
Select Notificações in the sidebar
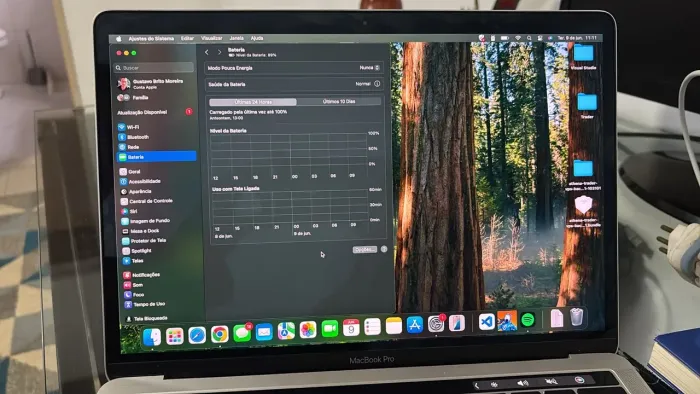[x=161, y=275]
